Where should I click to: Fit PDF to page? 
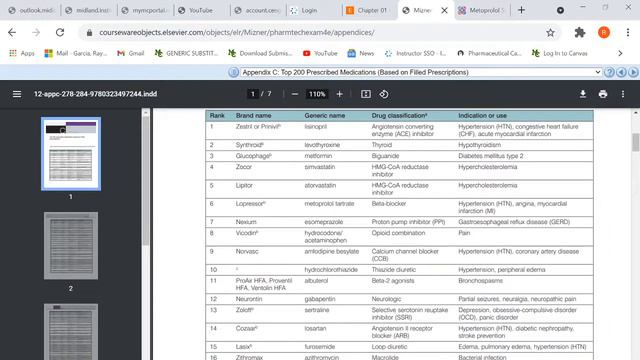(x=366, y=94)
